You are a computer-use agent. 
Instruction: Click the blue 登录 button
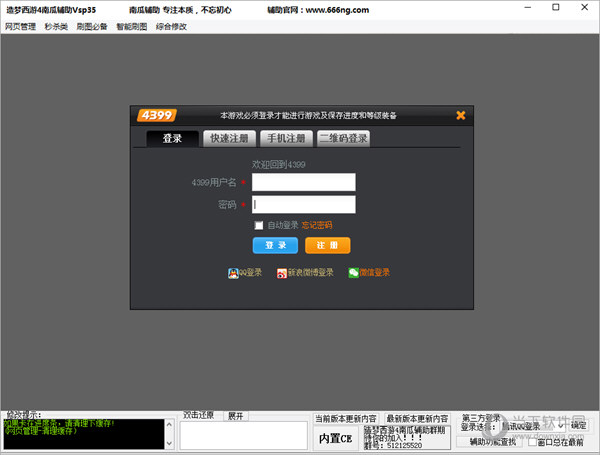tap(276, 245)
